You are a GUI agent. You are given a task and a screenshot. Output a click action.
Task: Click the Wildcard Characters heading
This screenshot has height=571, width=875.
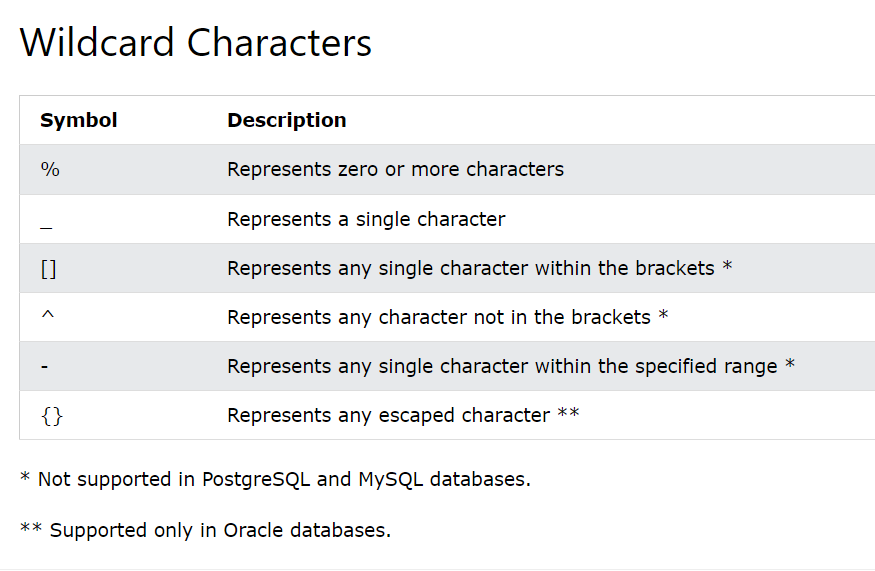click(196, 43)
